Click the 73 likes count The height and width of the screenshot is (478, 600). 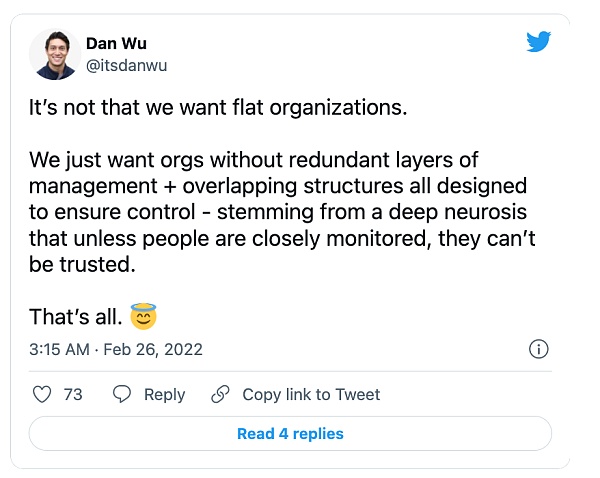73,395
